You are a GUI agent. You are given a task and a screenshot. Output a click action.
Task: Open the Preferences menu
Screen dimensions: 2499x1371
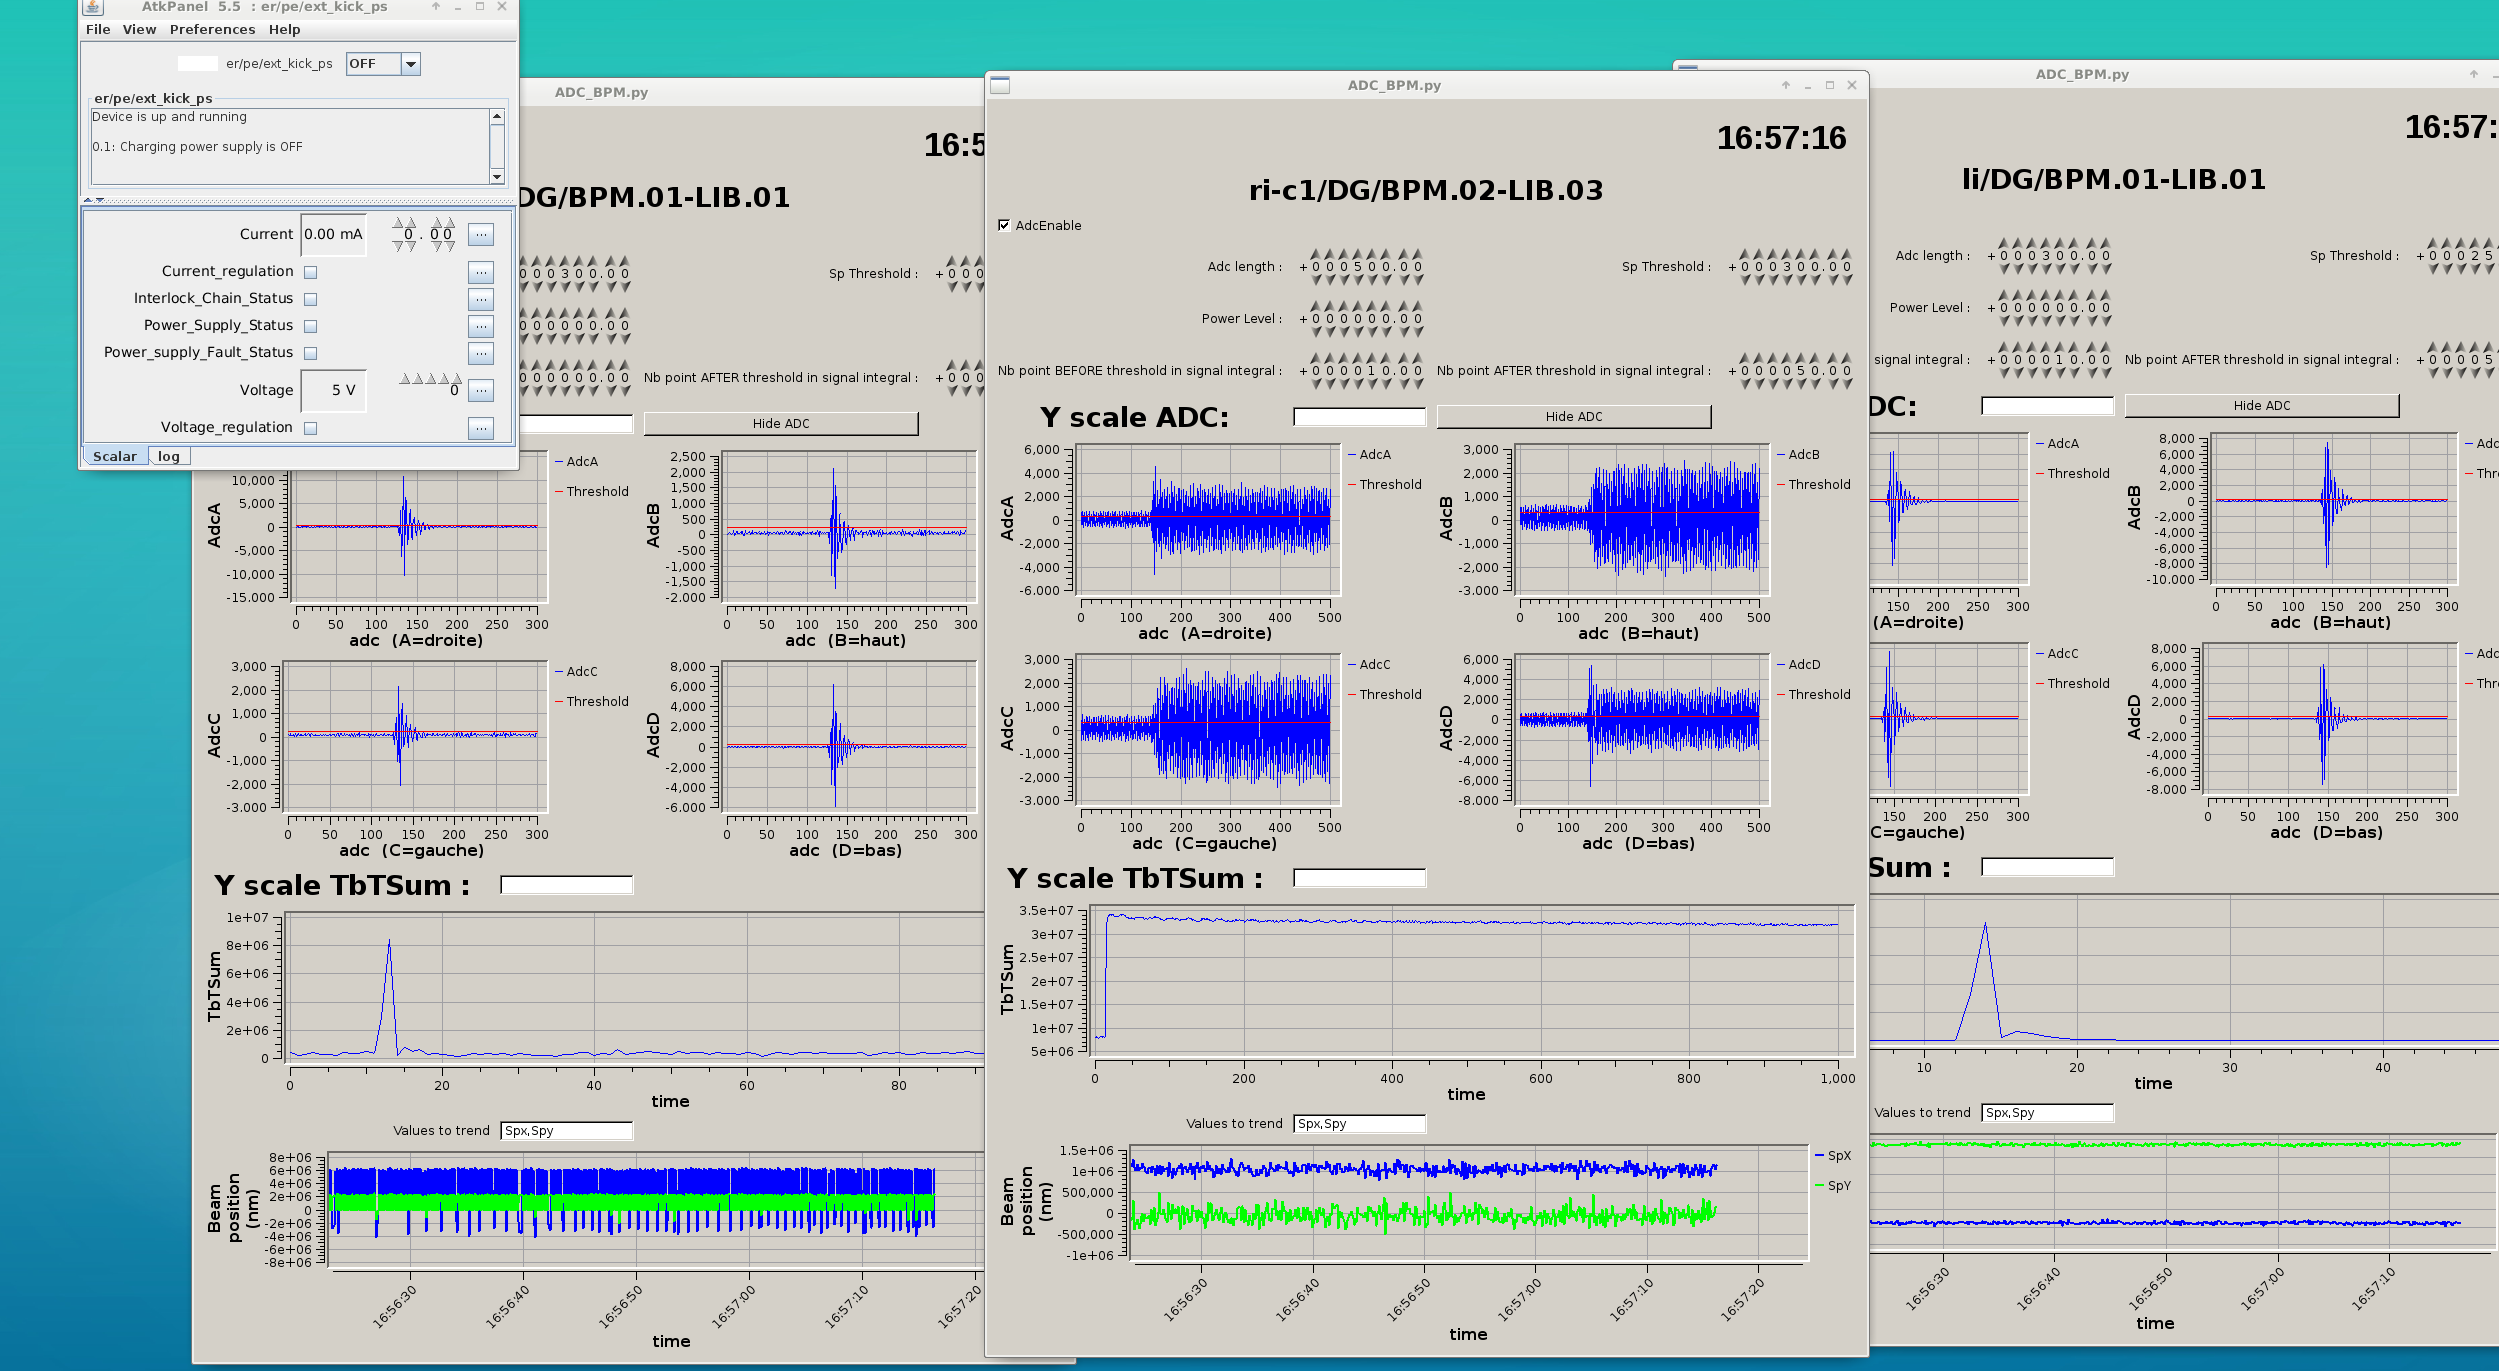click(x=212, y=30)
